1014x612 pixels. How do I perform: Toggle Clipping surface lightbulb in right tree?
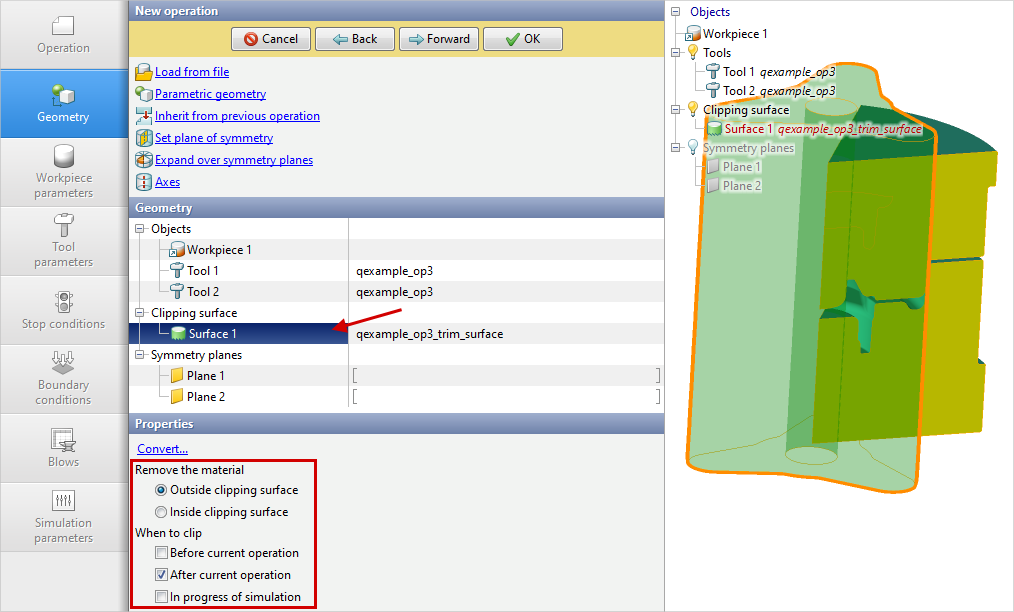pos(692,110)
